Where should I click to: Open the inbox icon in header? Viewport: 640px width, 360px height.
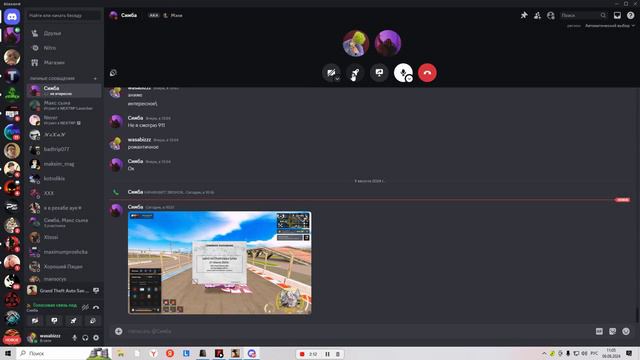pyautogui.click(x=617, y=16)
